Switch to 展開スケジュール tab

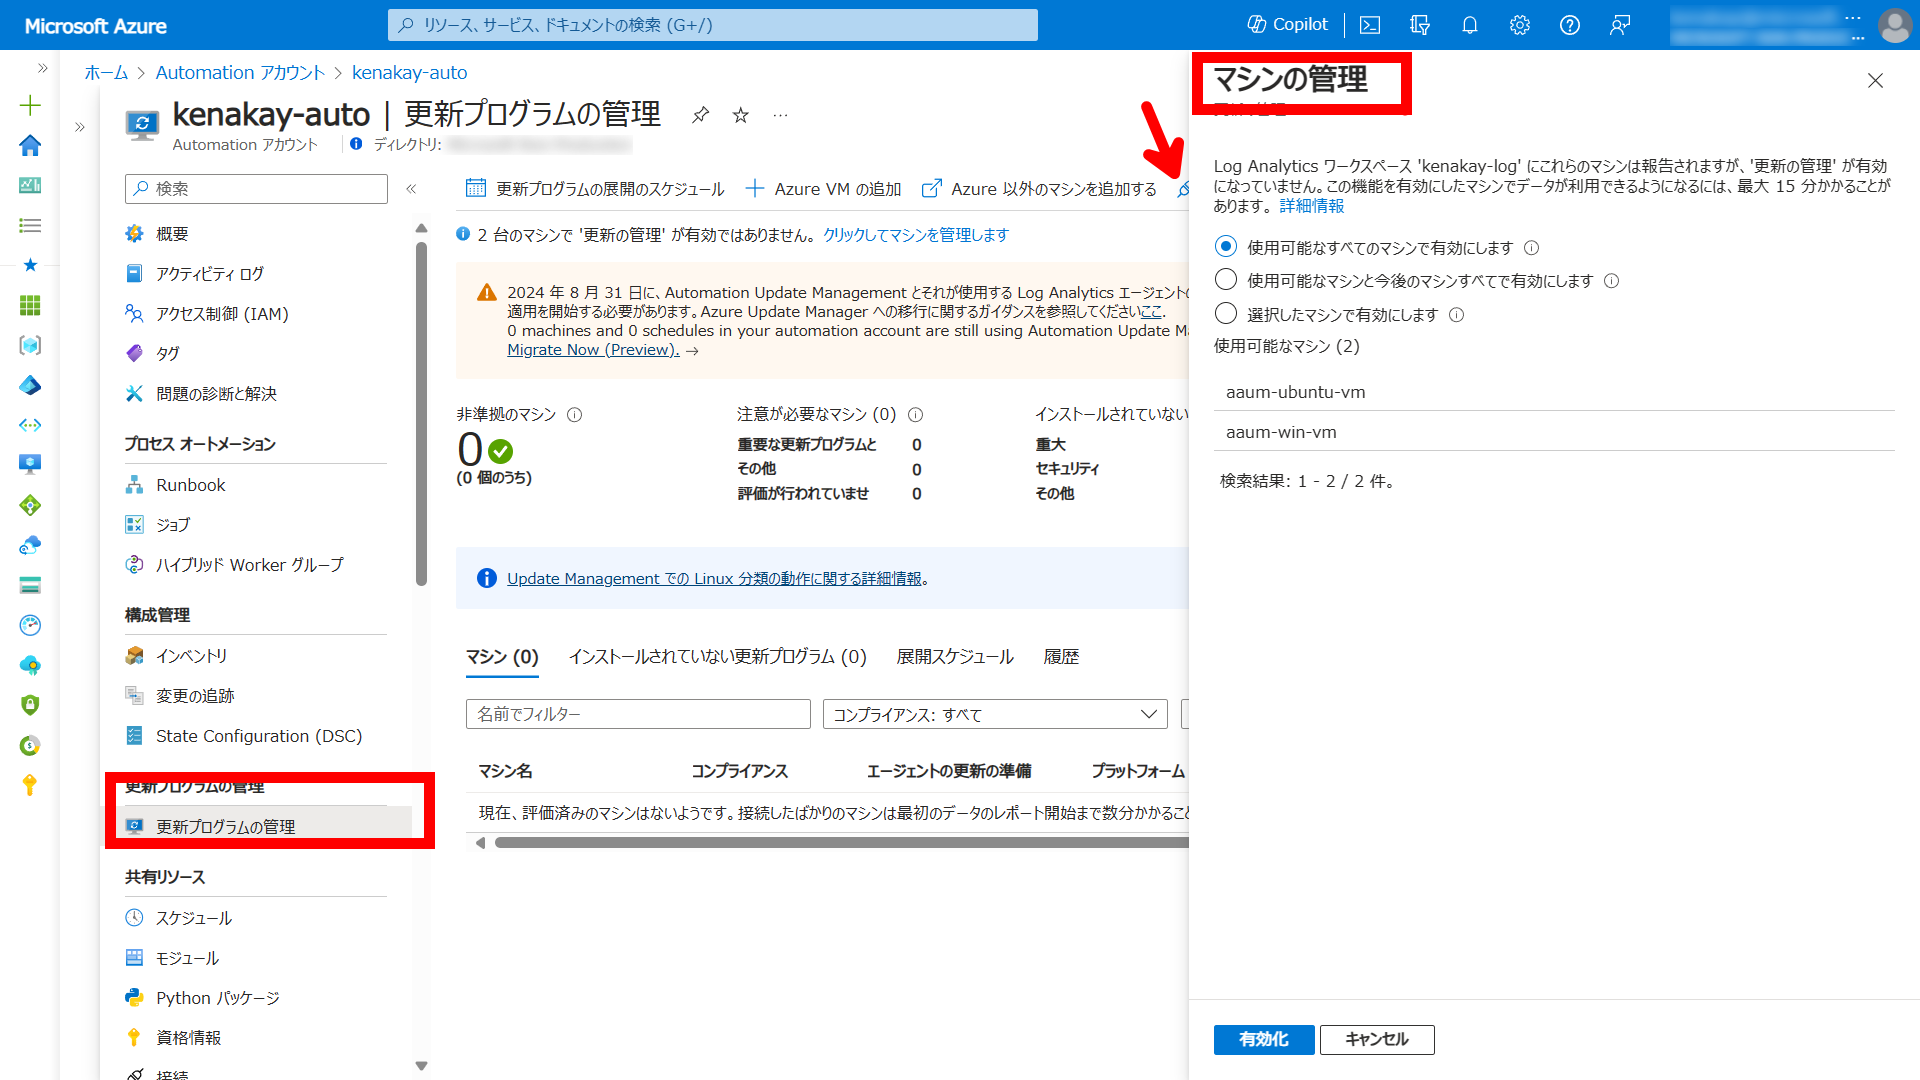[955, 657]
